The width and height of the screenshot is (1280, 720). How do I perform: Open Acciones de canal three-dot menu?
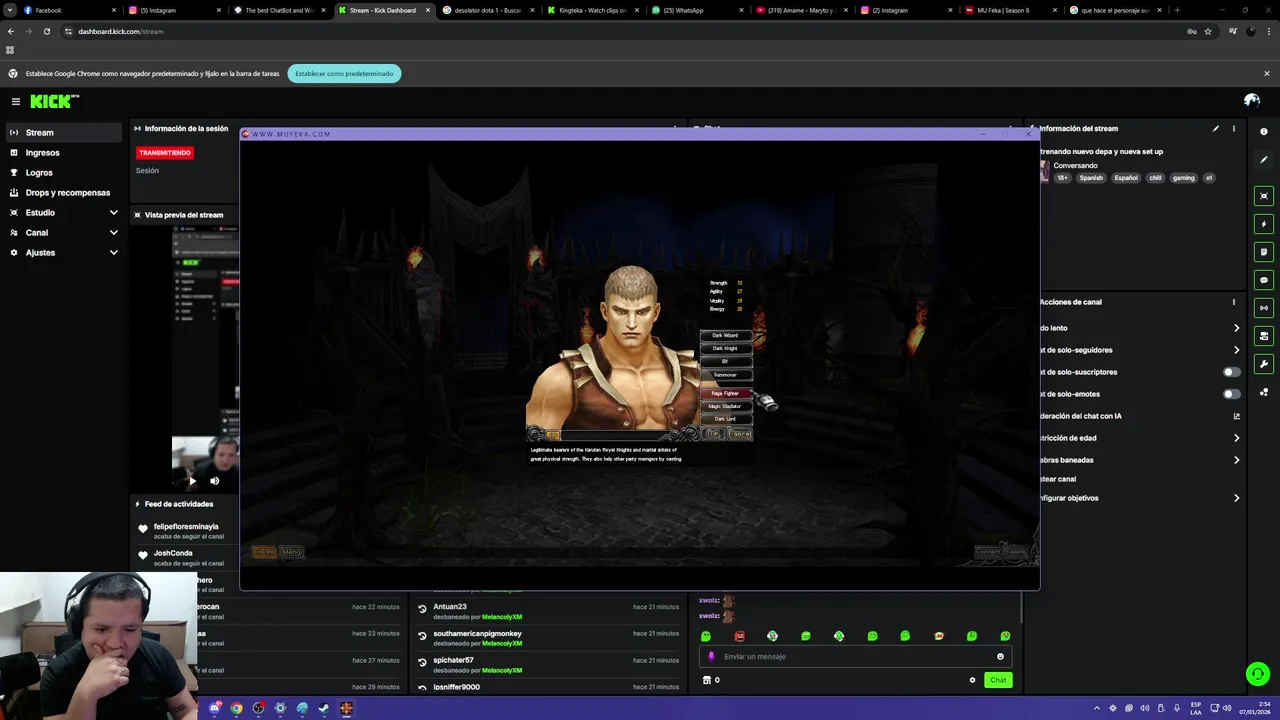tap(1234, 302)
